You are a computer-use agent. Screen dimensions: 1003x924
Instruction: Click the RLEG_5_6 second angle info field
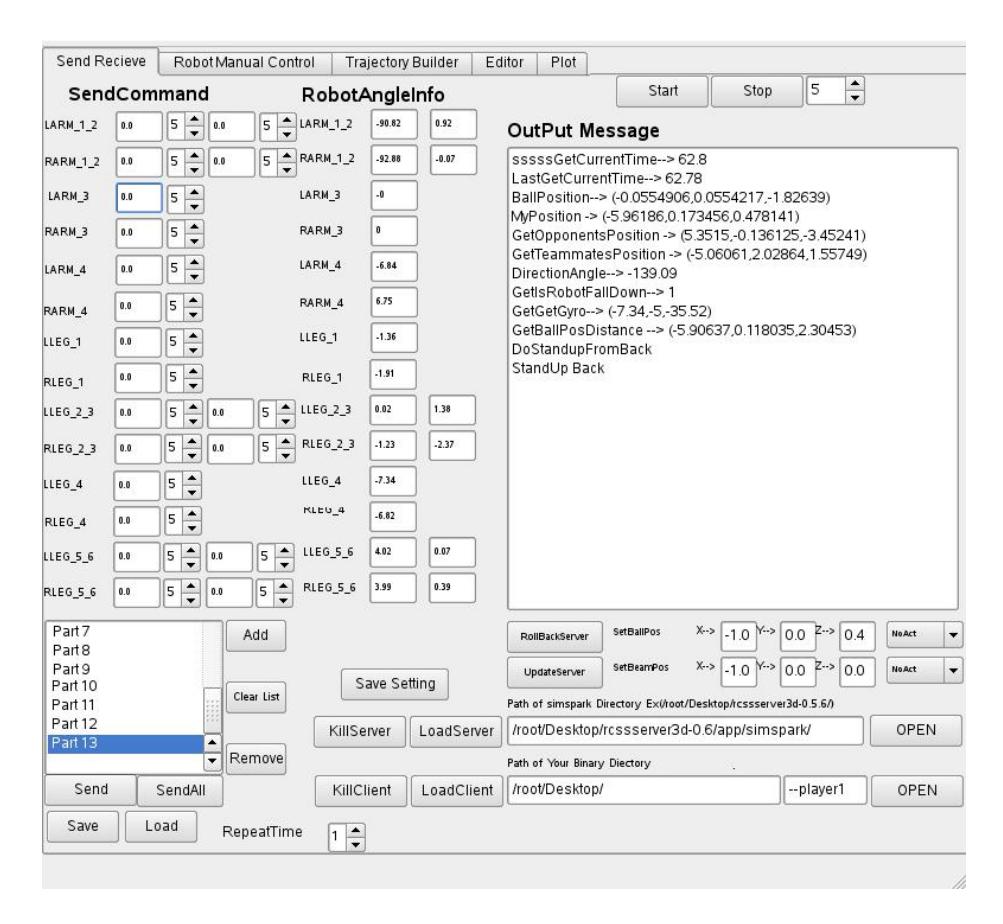452,588
